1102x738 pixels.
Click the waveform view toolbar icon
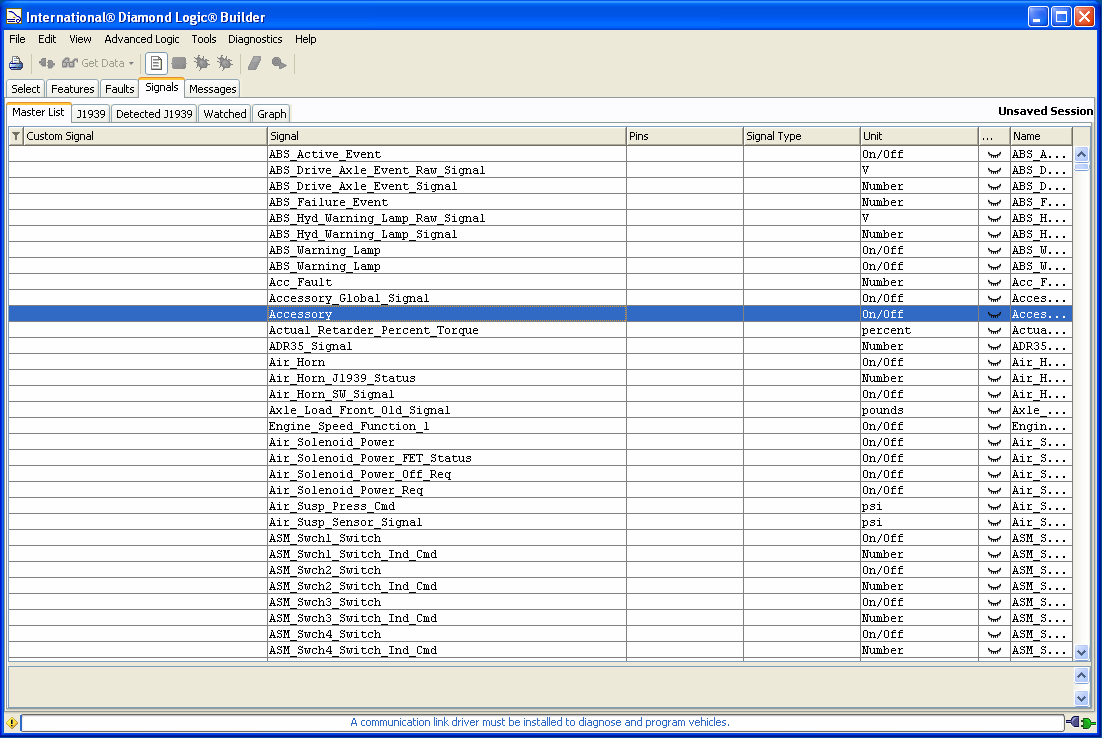point(179,63)
